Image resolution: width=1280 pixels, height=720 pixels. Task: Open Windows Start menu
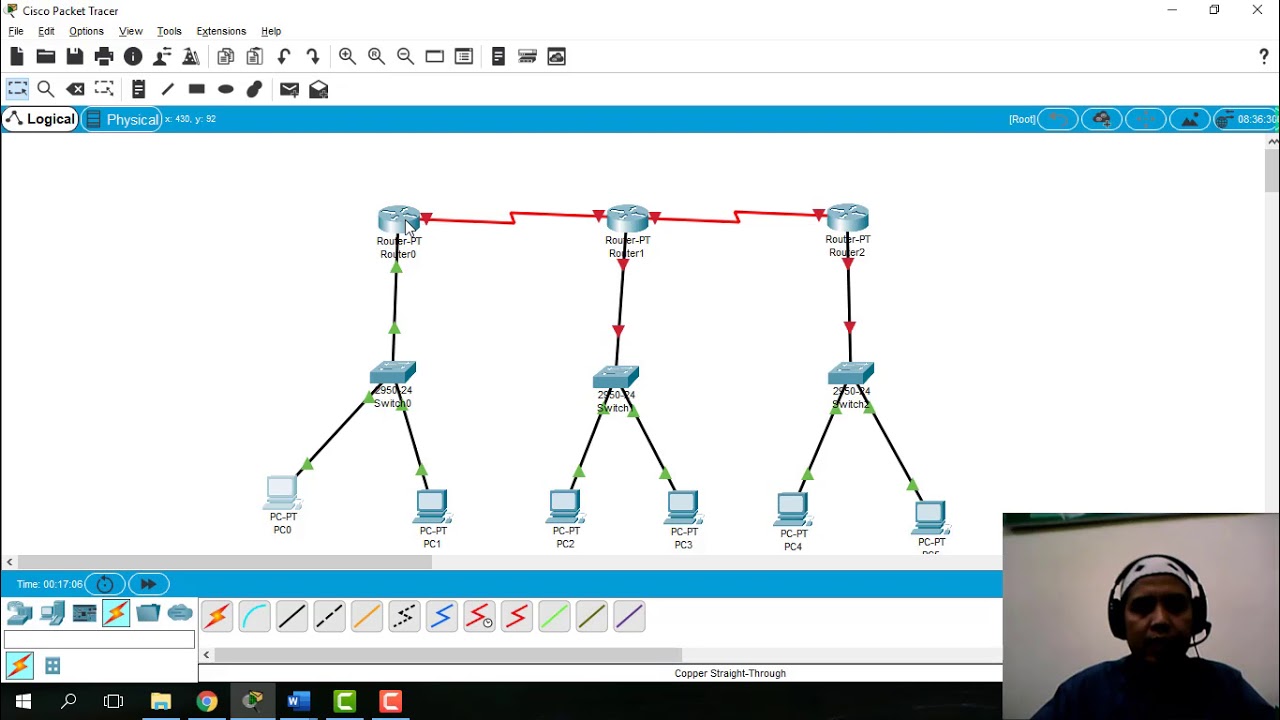23,701
